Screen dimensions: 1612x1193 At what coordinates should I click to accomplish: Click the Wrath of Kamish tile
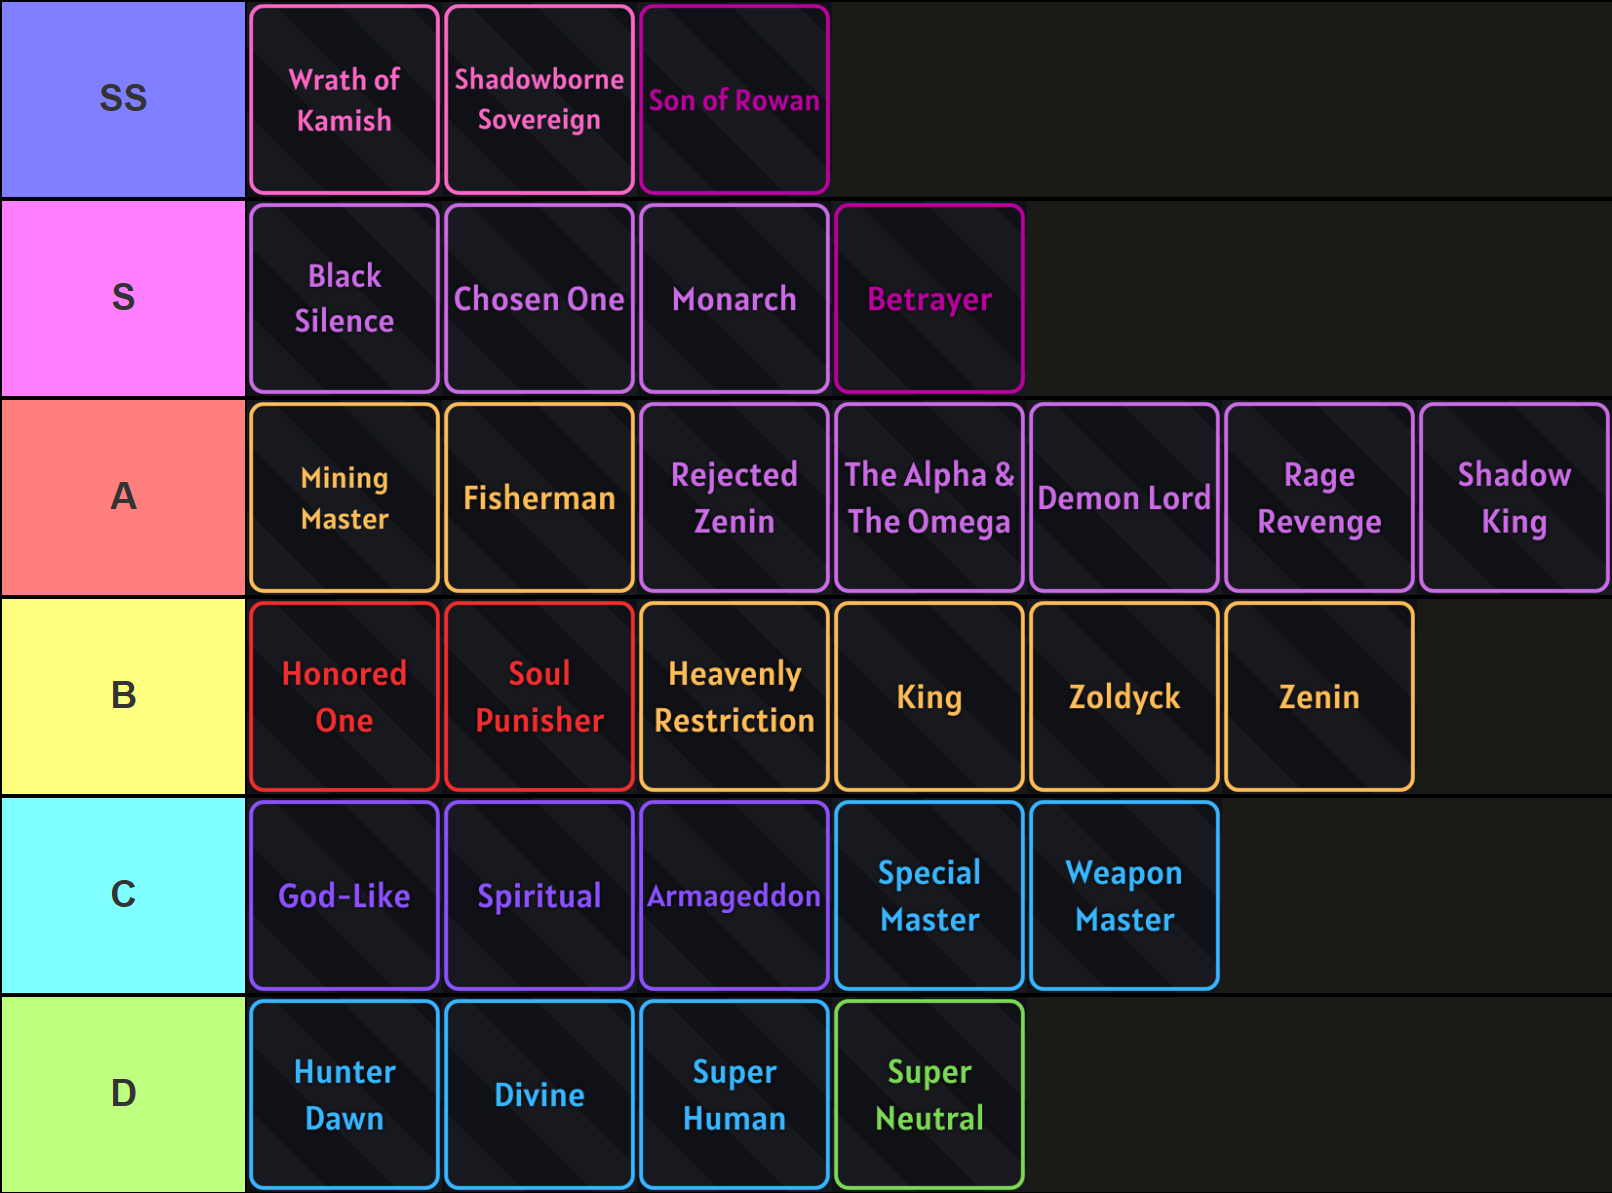point(344,99)
